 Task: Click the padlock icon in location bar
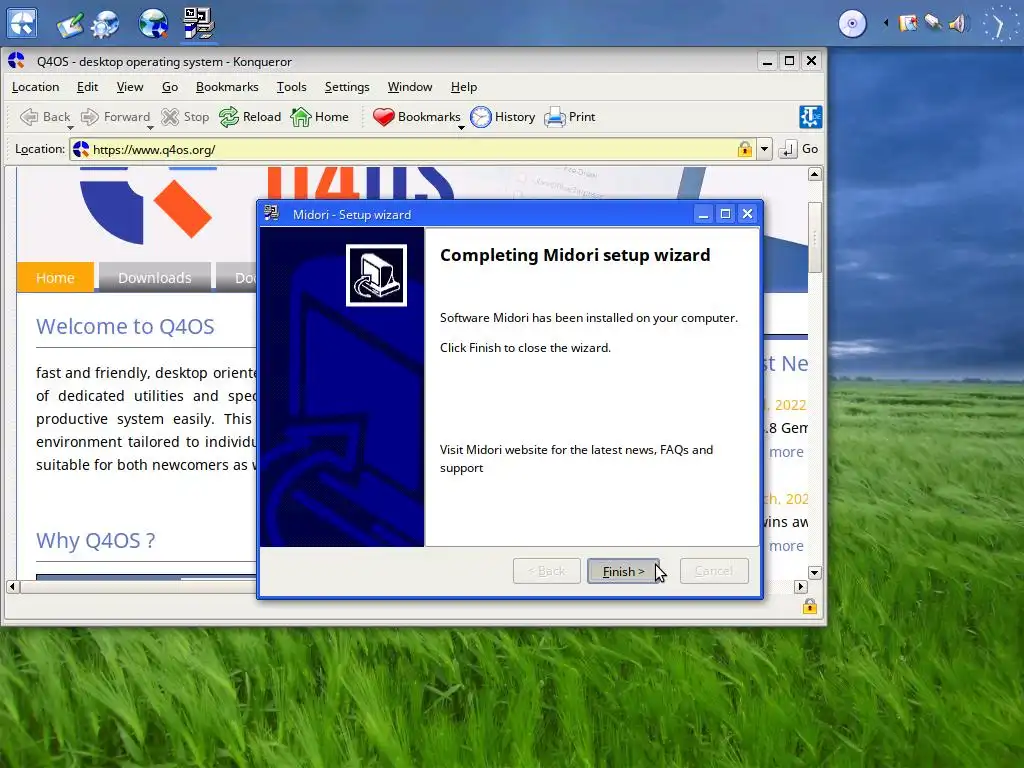coord(744,150)
